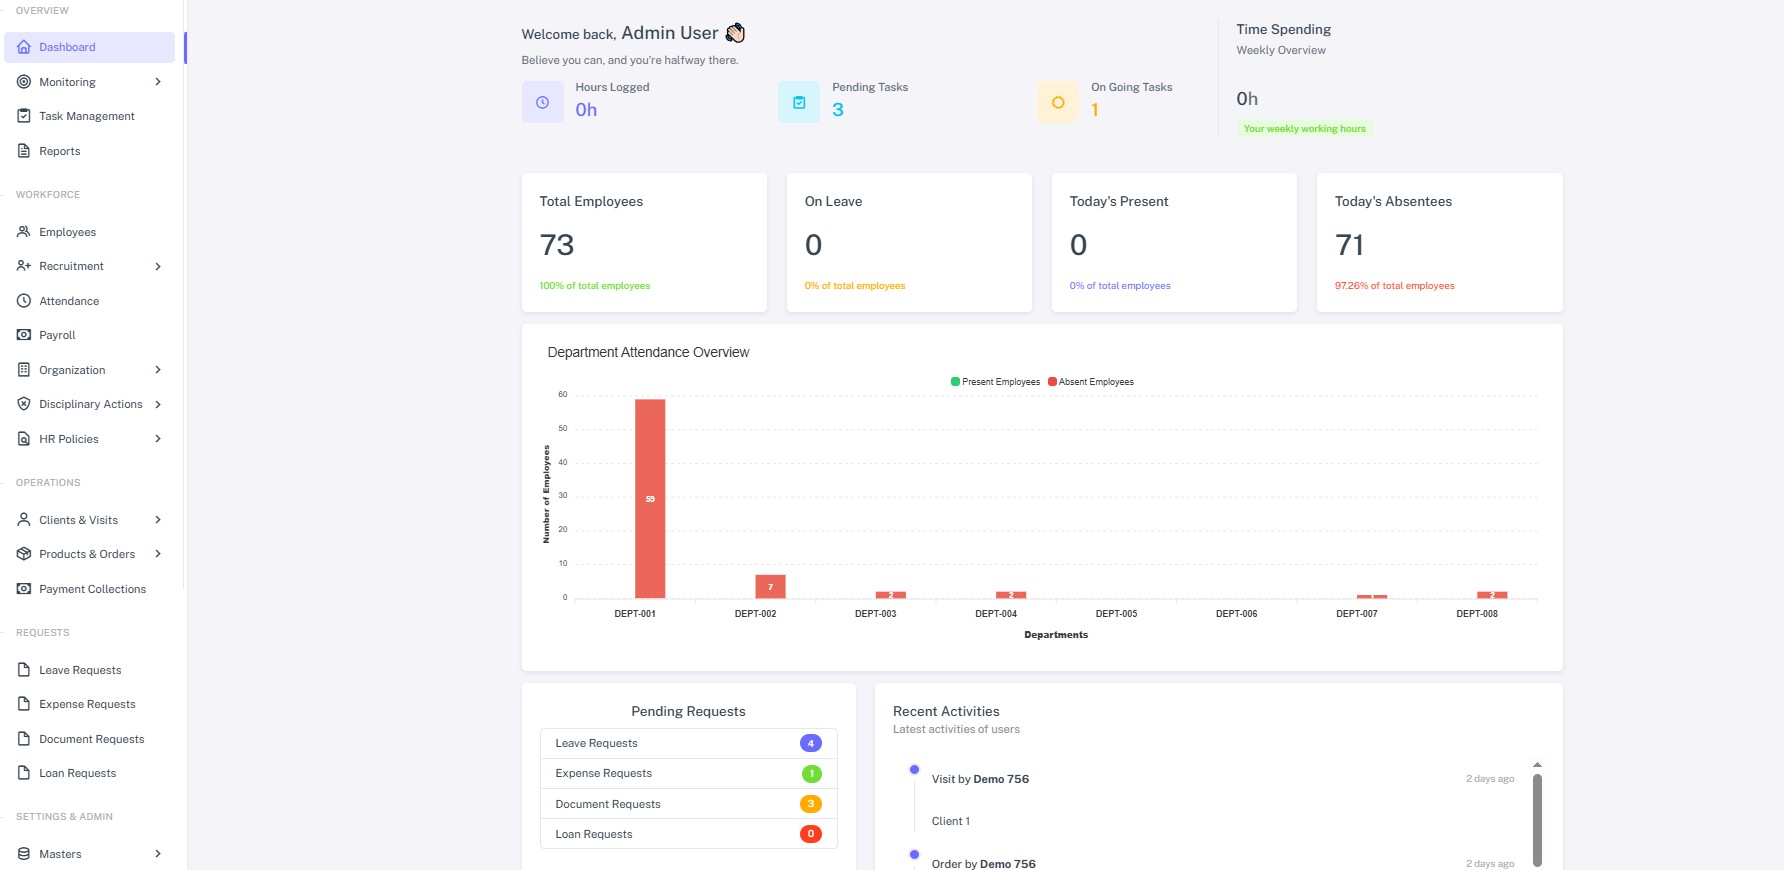Screen dimensions: 1784x870
Task: Click the Employees people icon
Action: tap(24, 232)
